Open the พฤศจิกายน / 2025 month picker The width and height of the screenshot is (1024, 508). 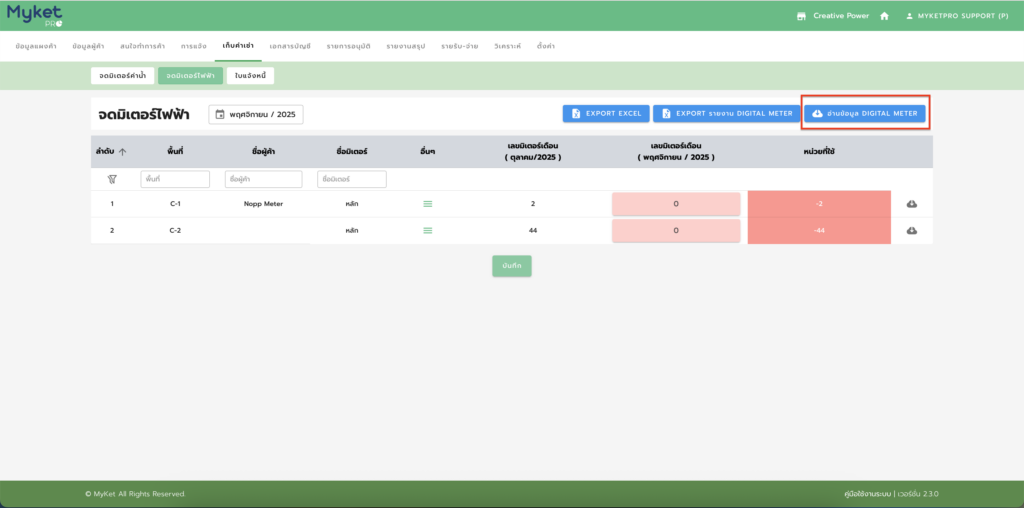pyautogui.click(x=256, y=114)
